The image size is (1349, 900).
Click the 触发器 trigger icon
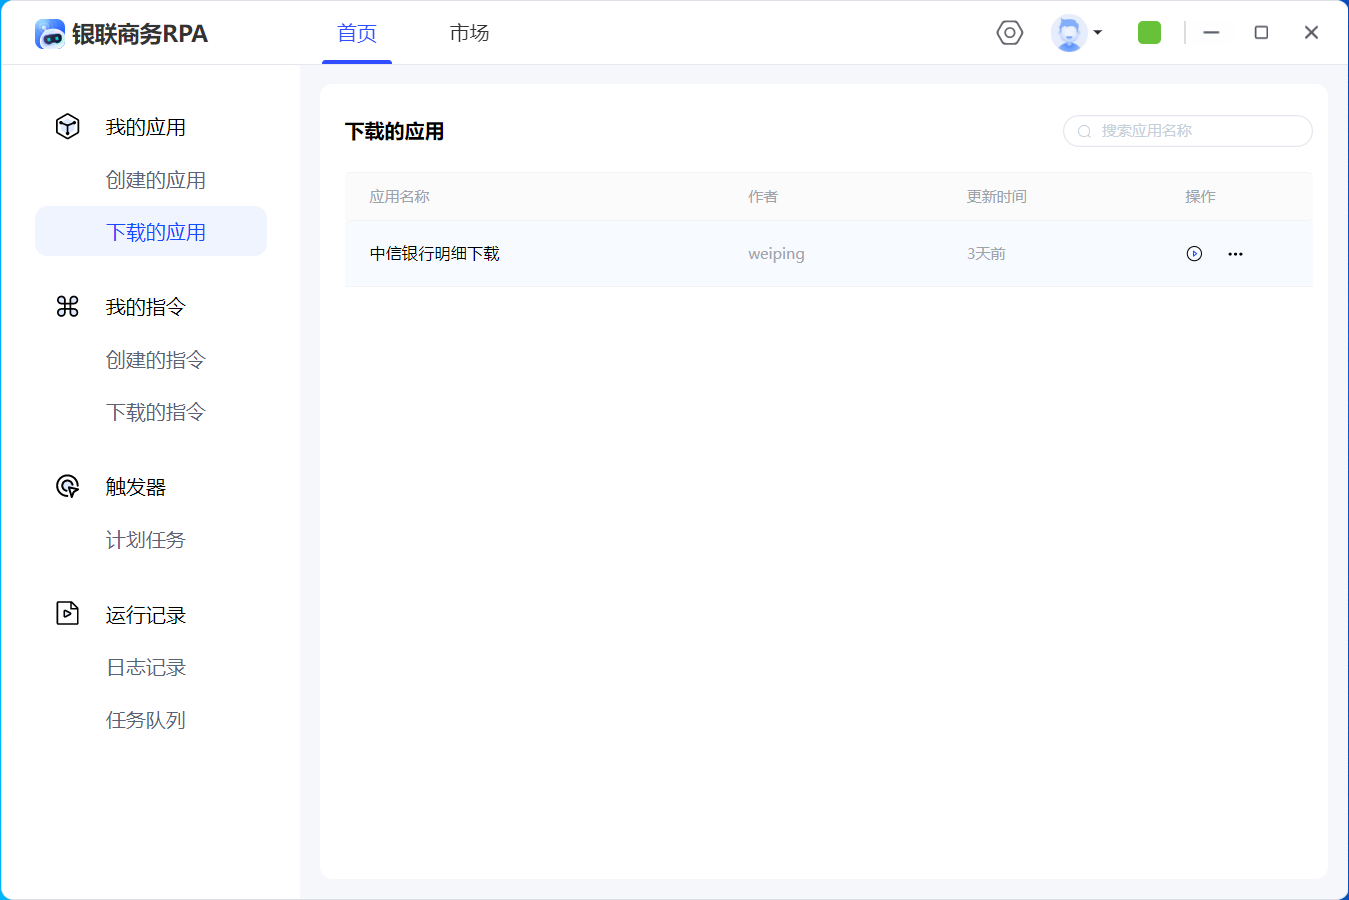(67, 487)
